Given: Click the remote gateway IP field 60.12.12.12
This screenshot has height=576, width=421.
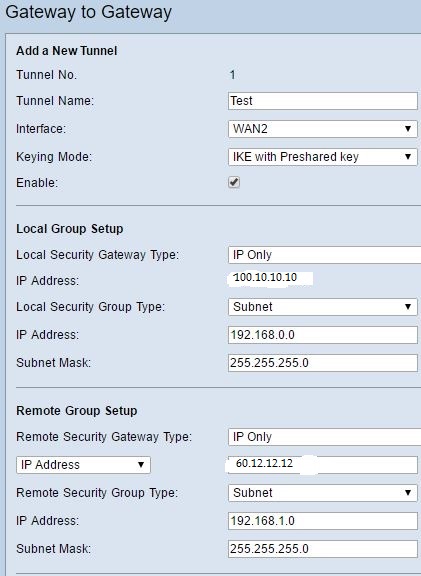Looking at the screenshot, I should (x=323, y=465).
